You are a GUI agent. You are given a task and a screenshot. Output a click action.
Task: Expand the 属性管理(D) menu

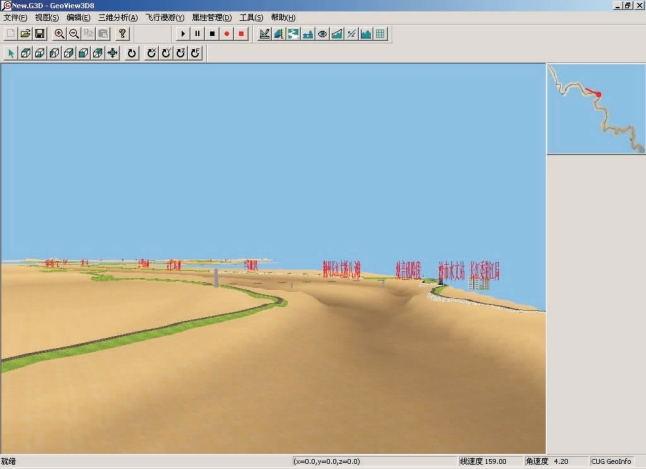[211, 18]
